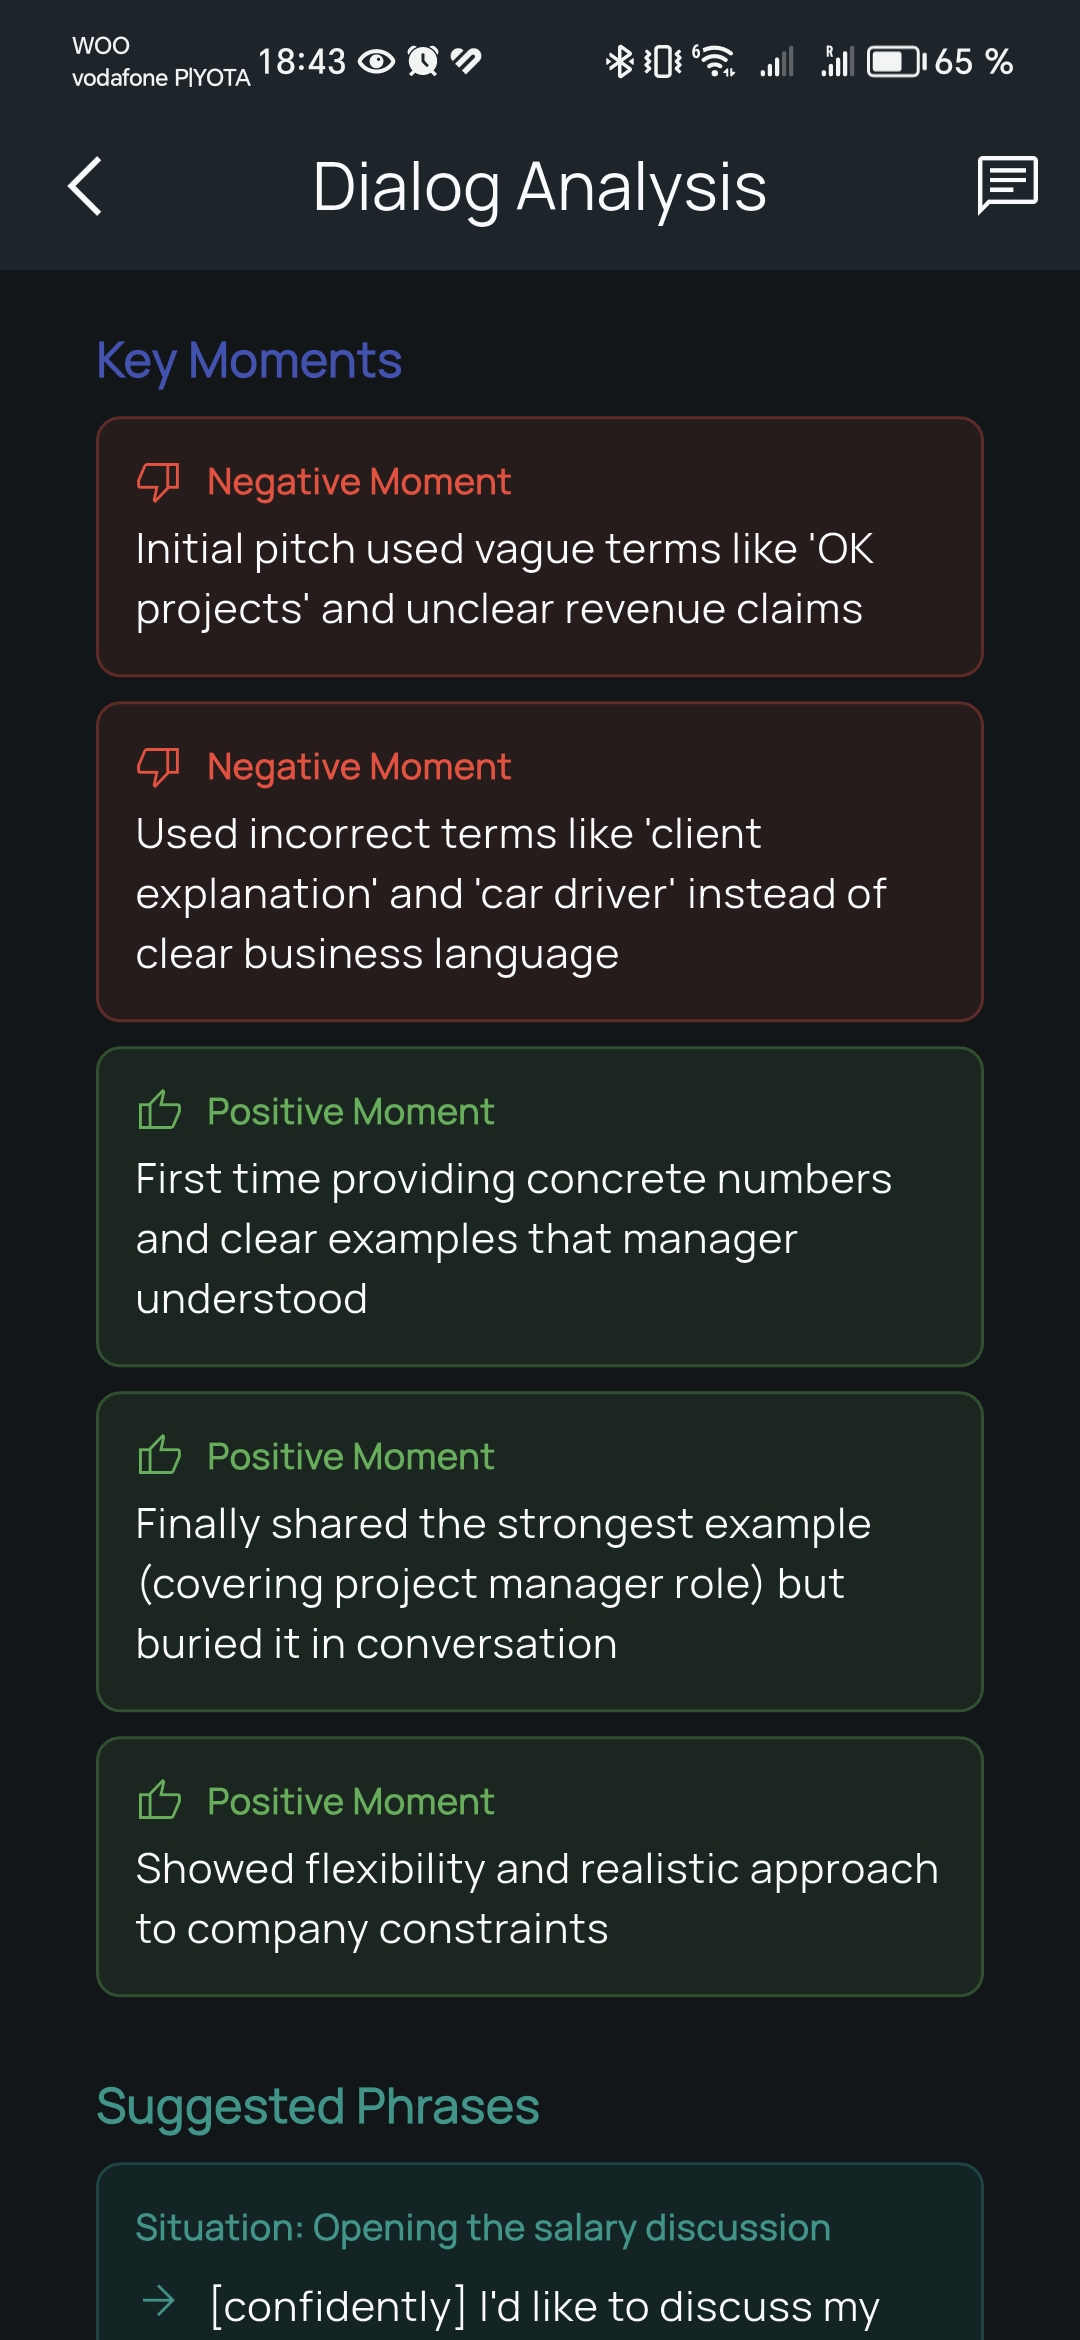Tap thumbs-up icon on concrete numbers card

[x=159, y=1111]
